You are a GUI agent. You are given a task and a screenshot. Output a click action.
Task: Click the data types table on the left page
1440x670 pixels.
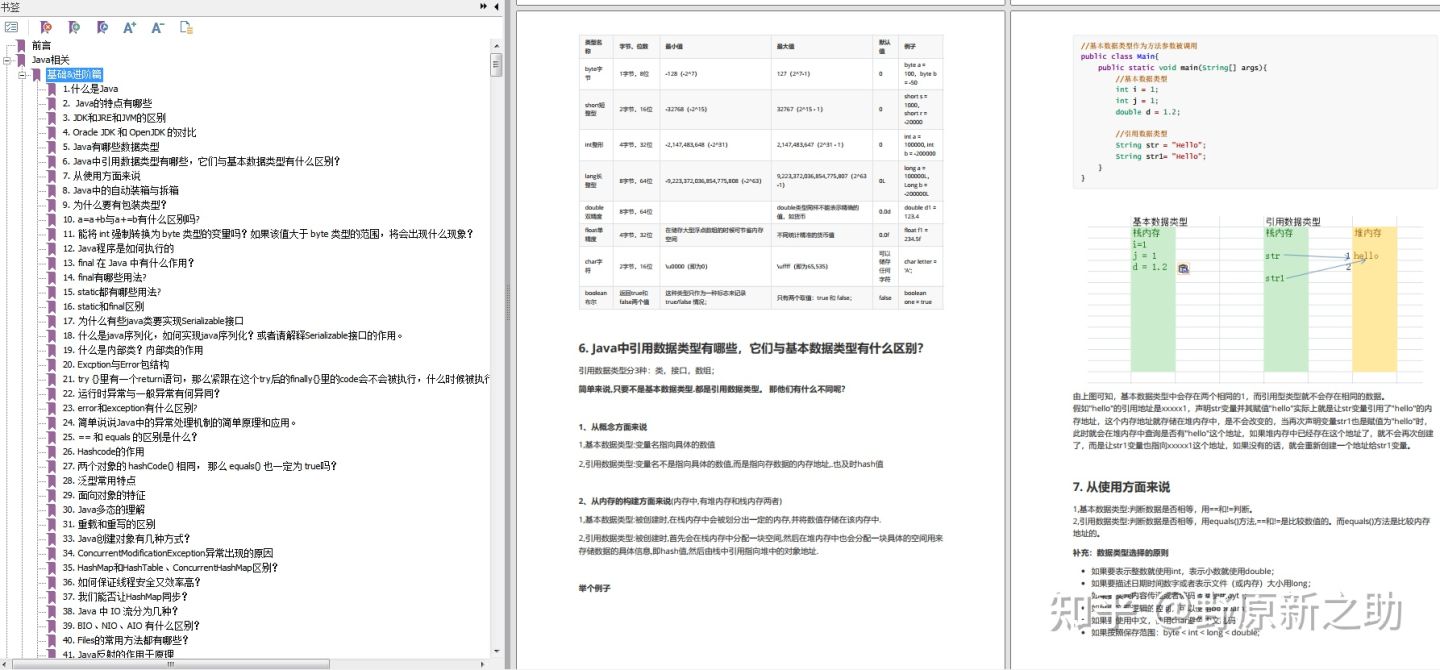761,172
